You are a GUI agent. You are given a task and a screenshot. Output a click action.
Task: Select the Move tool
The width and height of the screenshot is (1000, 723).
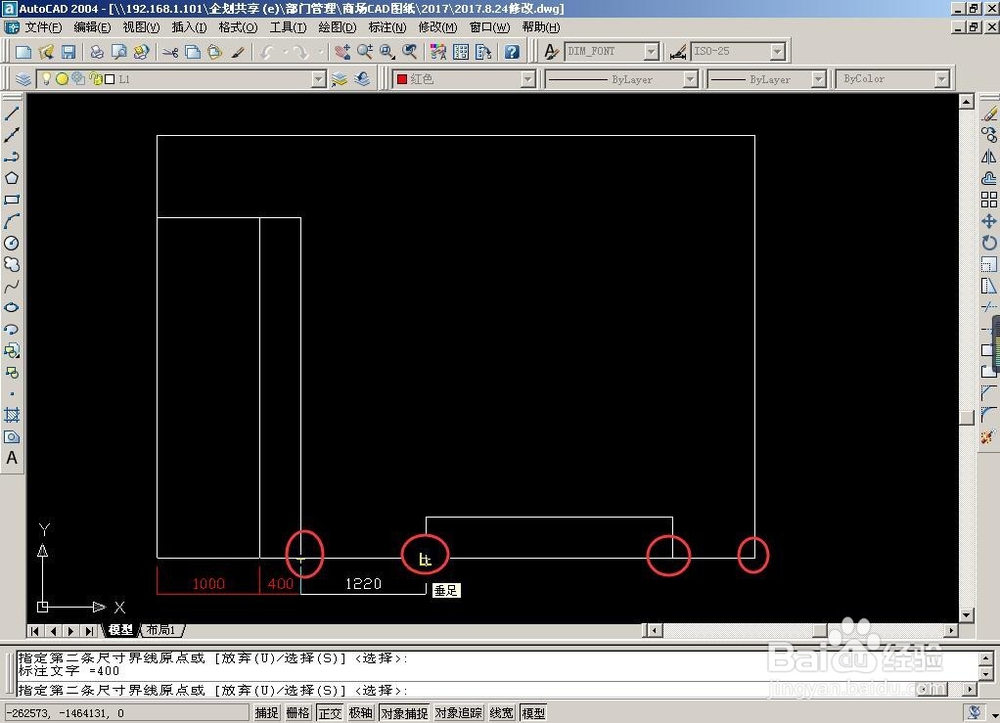coord(989,221)
